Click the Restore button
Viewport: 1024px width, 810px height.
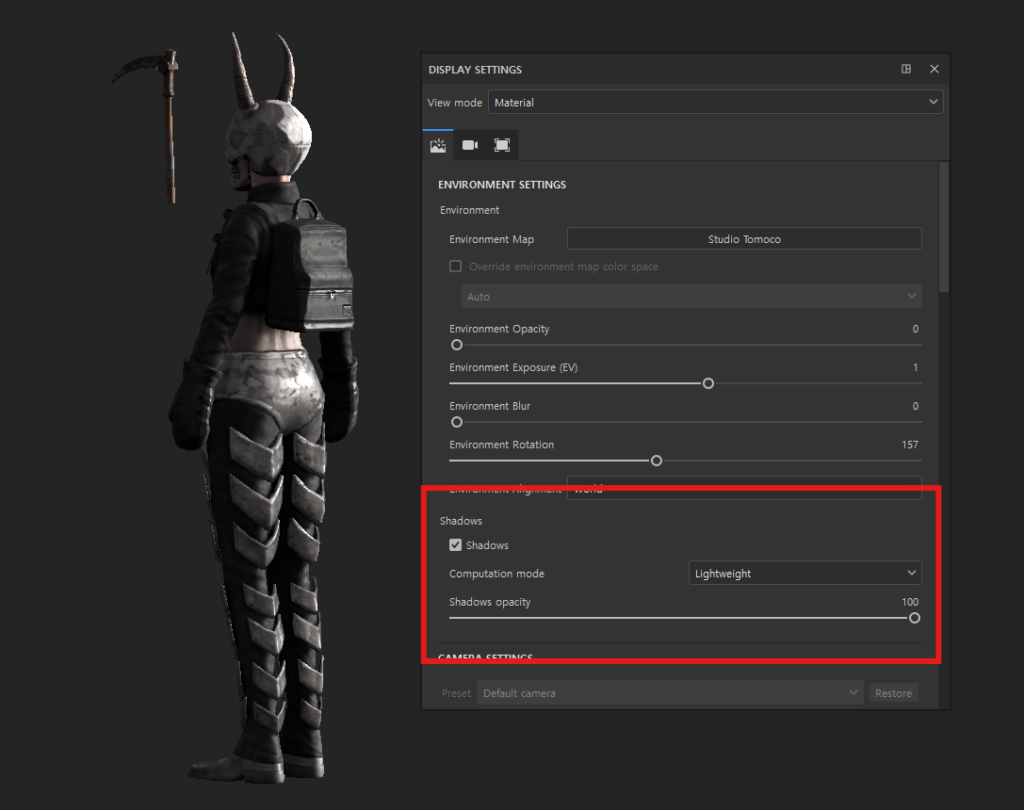click(893, 693)
